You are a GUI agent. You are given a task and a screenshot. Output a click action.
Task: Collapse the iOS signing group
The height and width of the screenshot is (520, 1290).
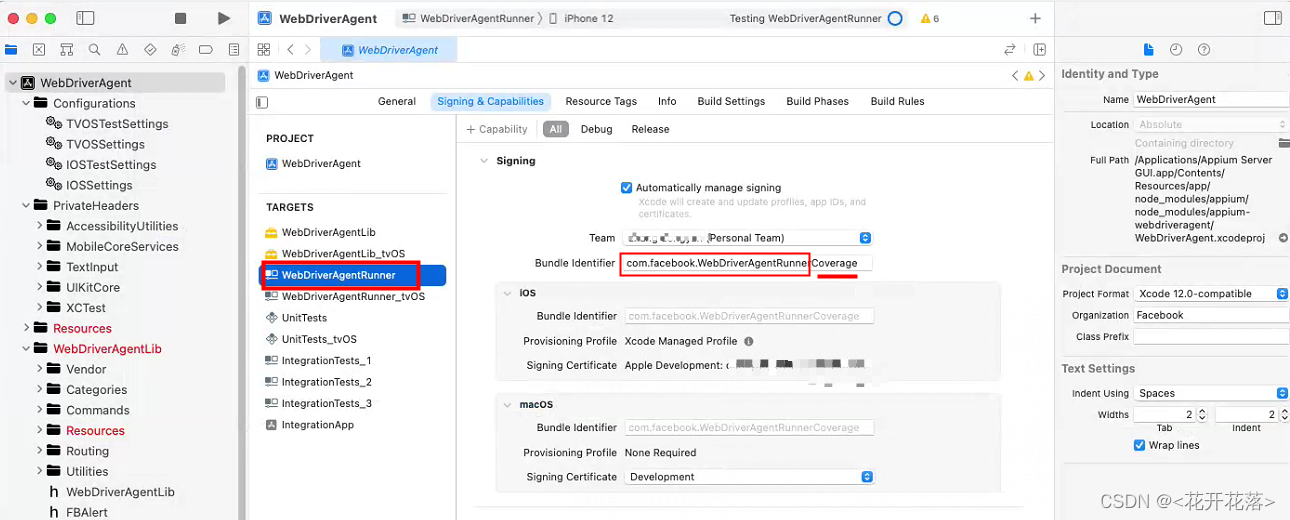506,293
